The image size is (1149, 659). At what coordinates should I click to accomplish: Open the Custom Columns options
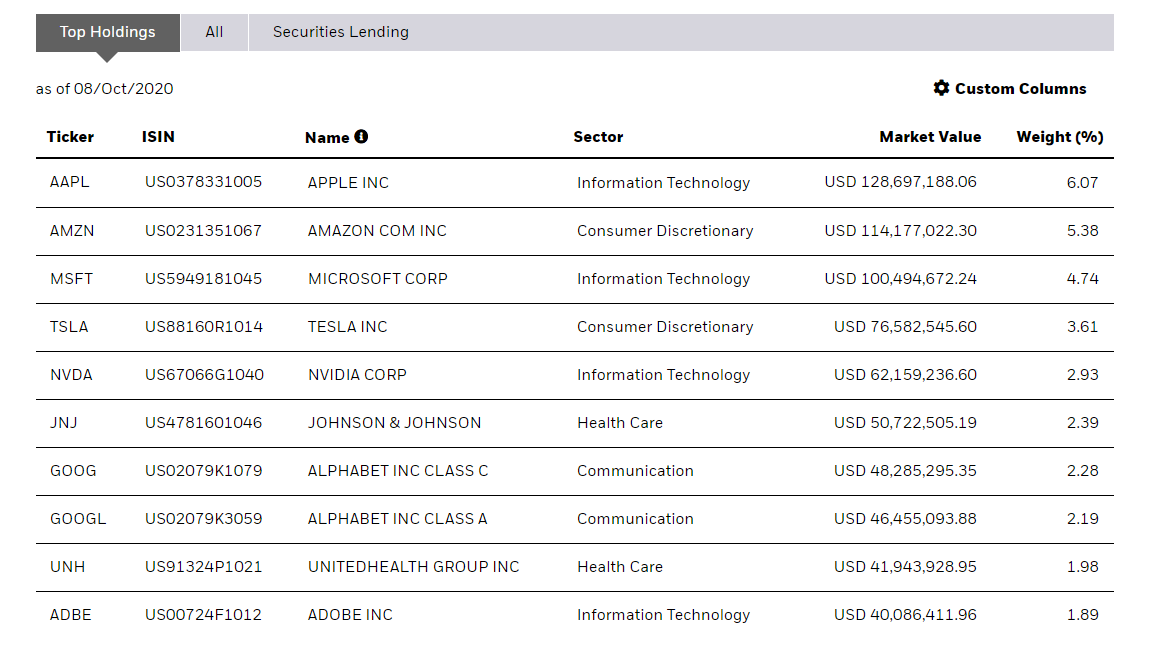1019,89
